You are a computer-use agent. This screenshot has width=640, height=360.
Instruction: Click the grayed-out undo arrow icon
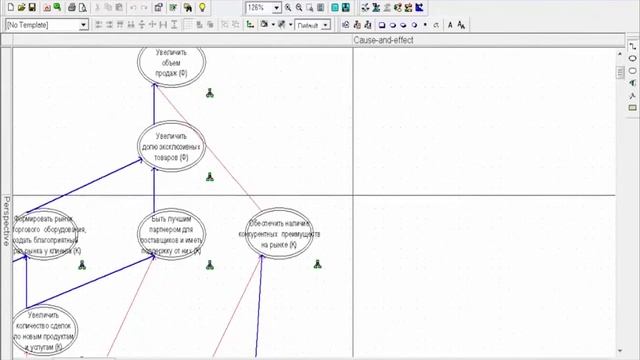[x=133, y=7]
